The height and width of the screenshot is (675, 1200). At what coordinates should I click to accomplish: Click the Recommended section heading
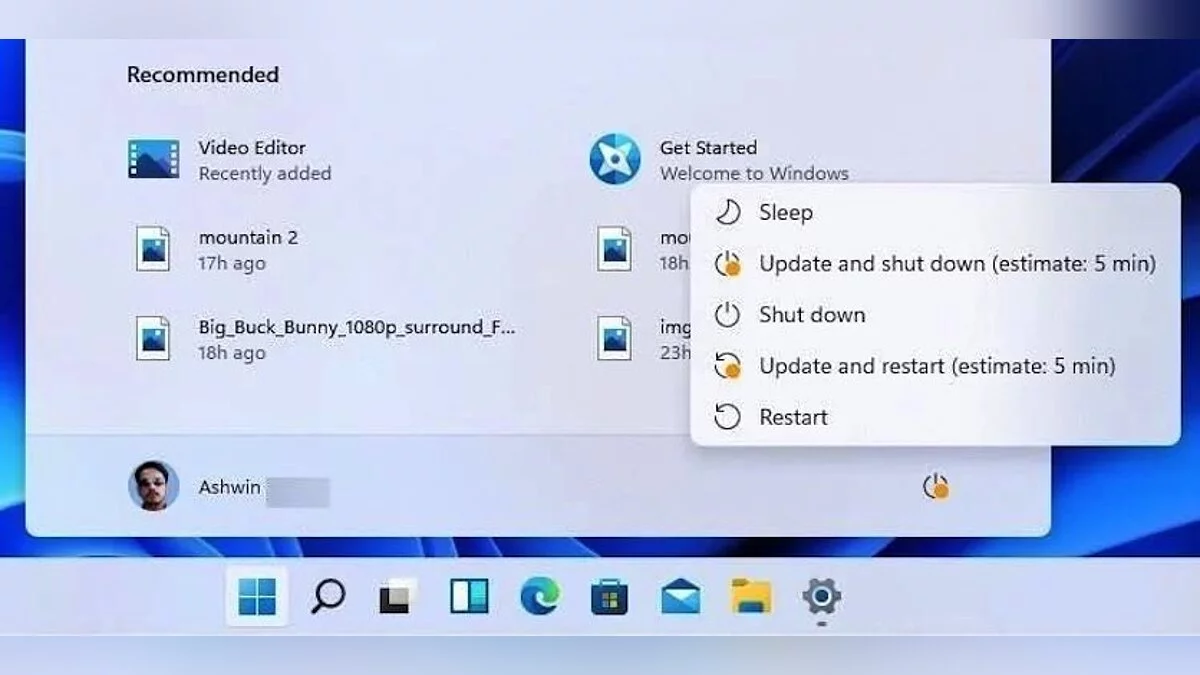coord(203,75)
